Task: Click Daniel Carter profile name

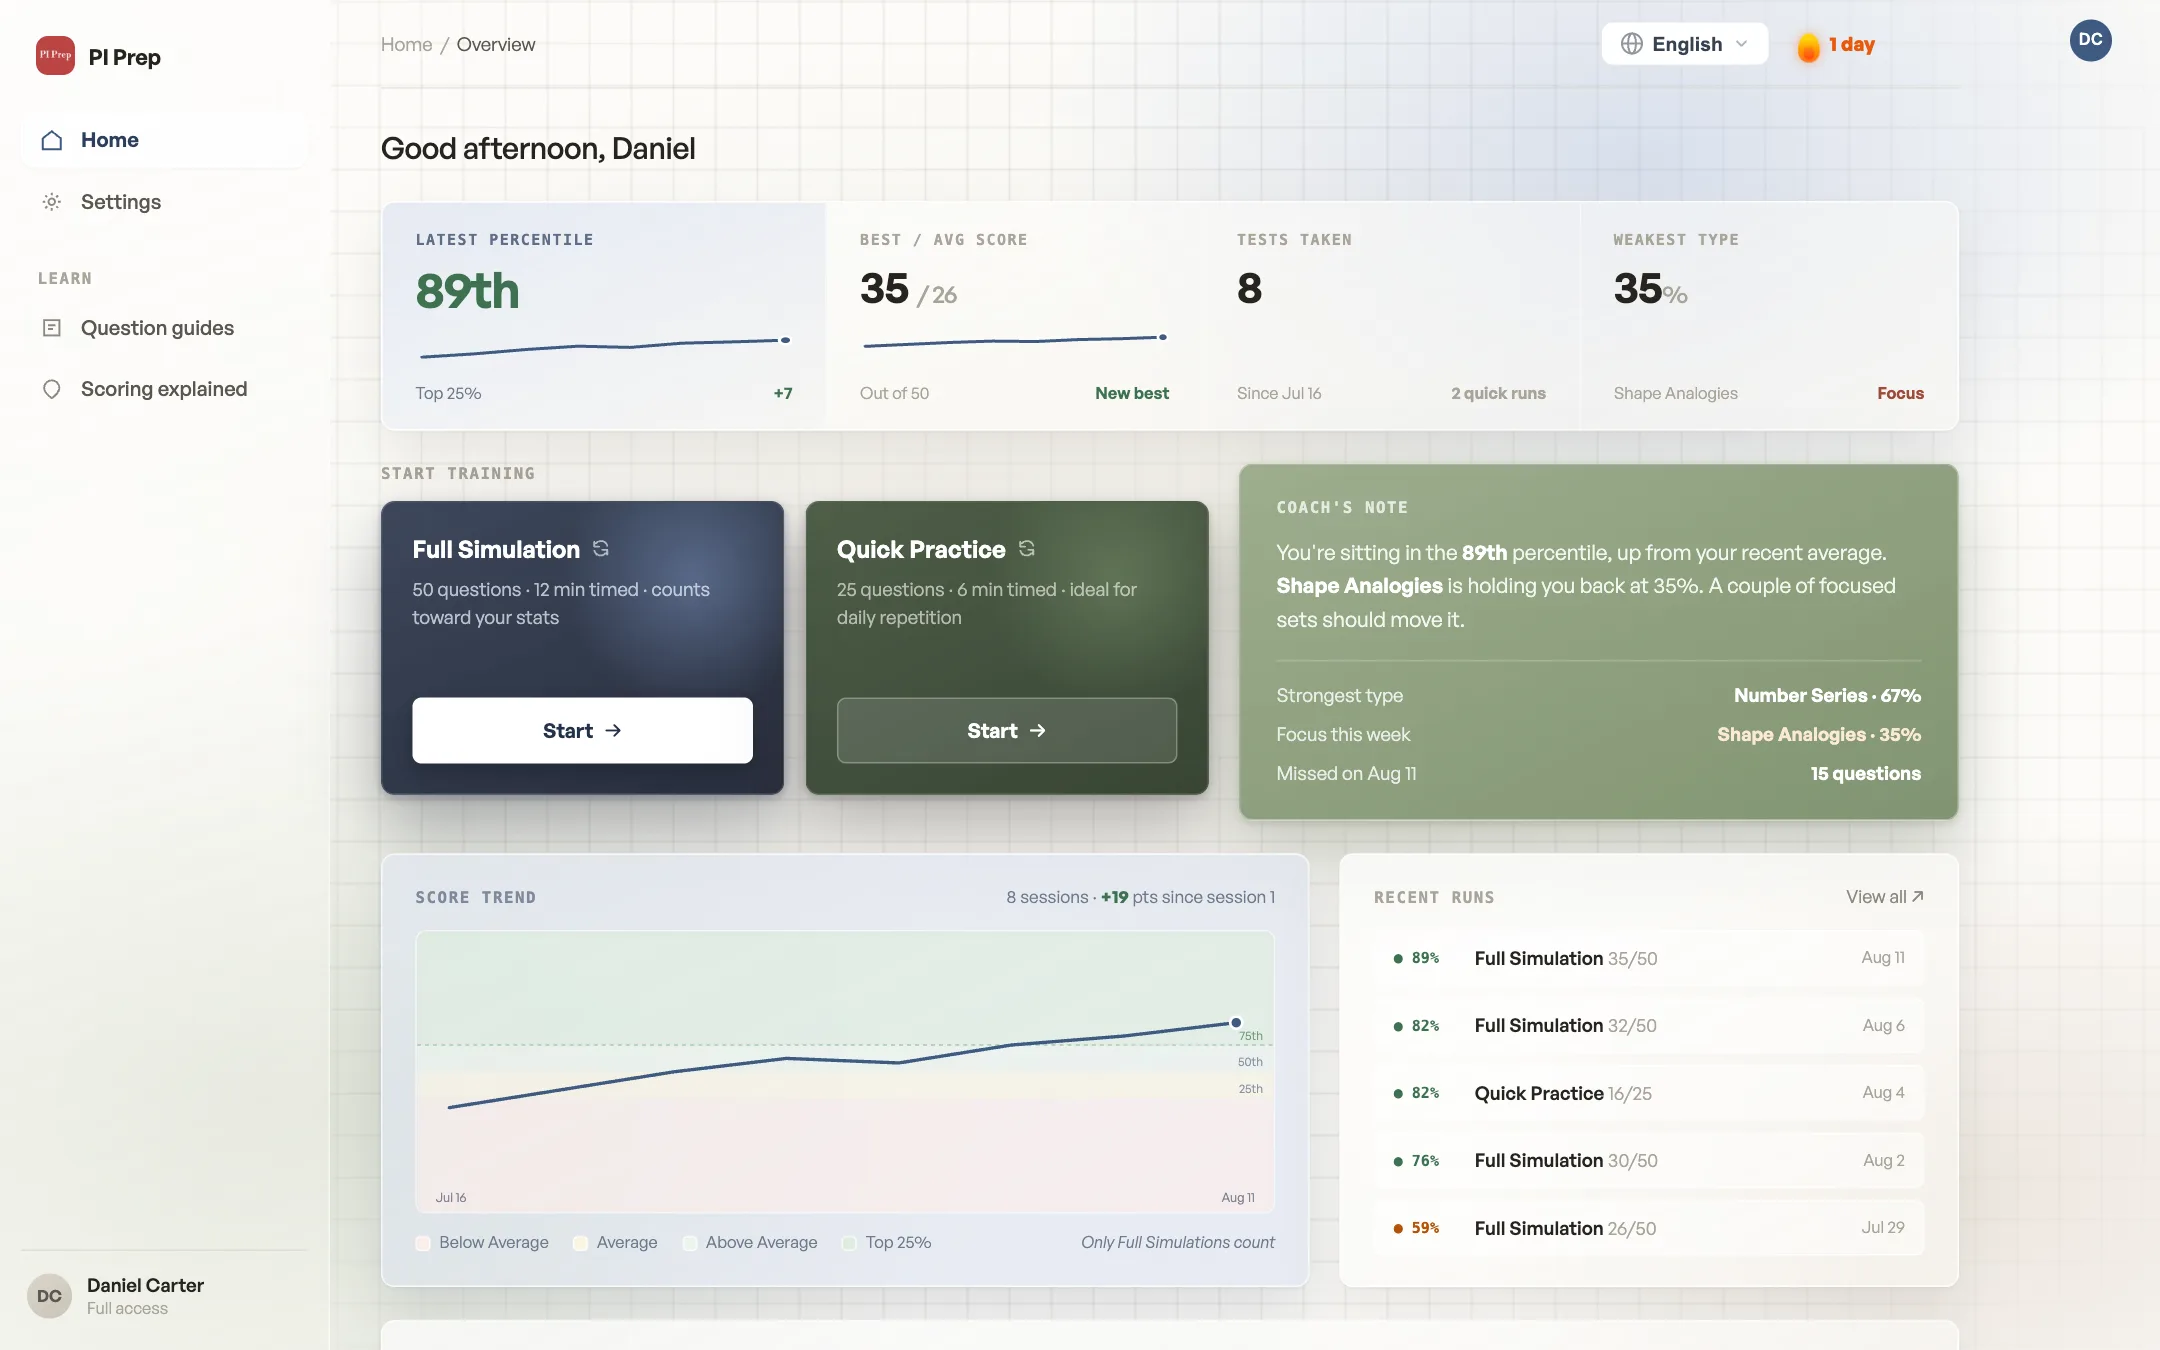Action: click(x=145, y=1285)
